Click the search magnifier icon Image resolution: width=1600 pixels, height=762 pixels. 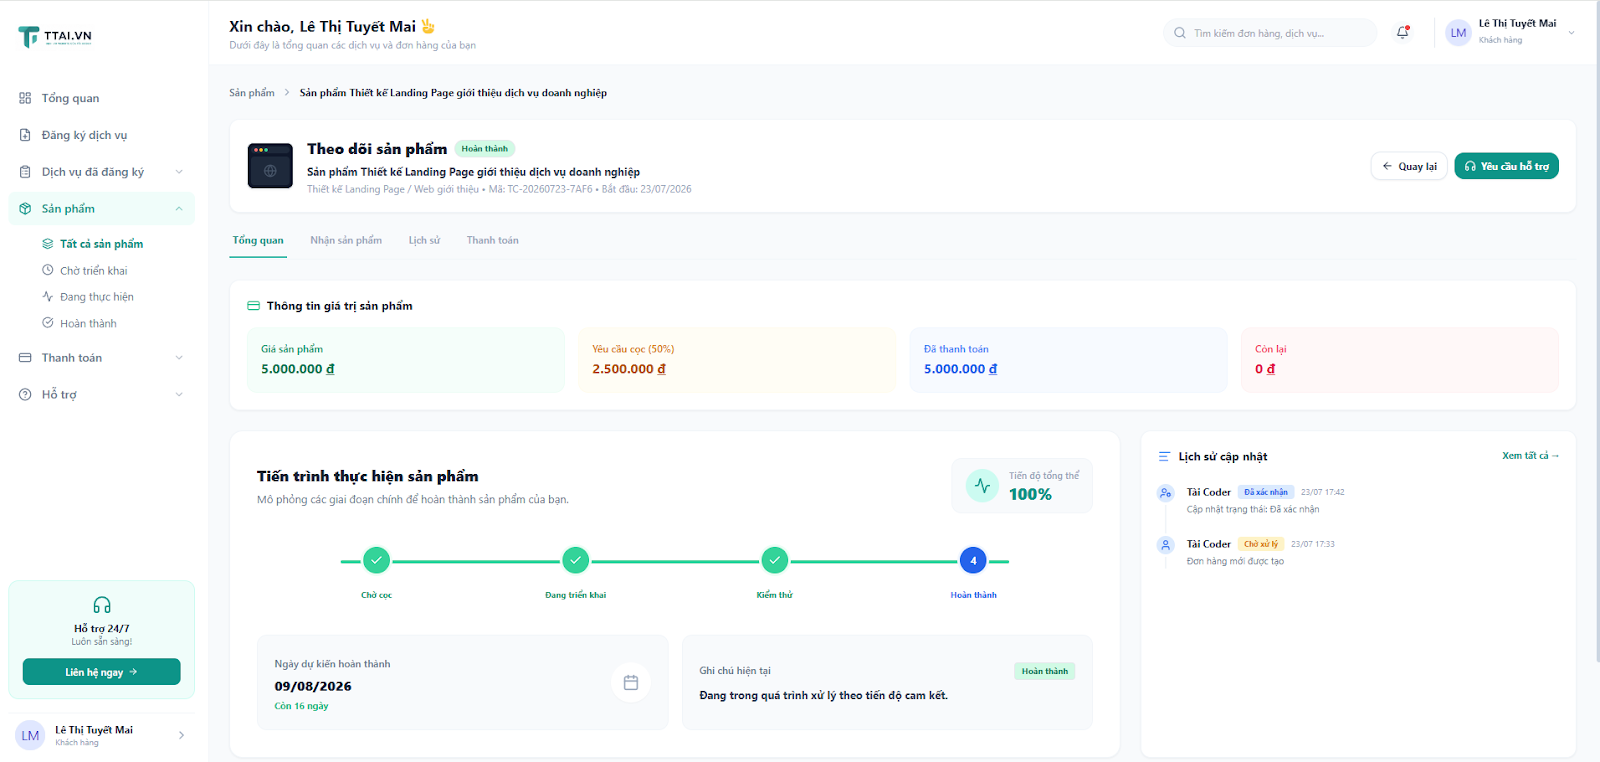[x=1180, y=33]
